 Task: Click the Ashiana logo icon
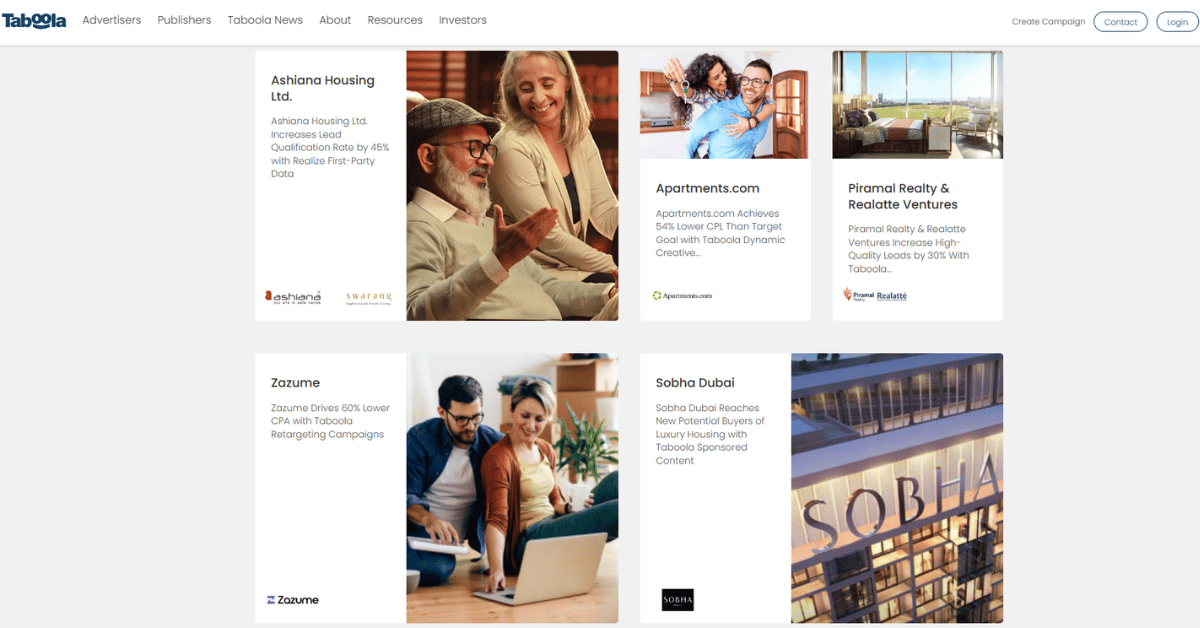[x=293, y=297]
